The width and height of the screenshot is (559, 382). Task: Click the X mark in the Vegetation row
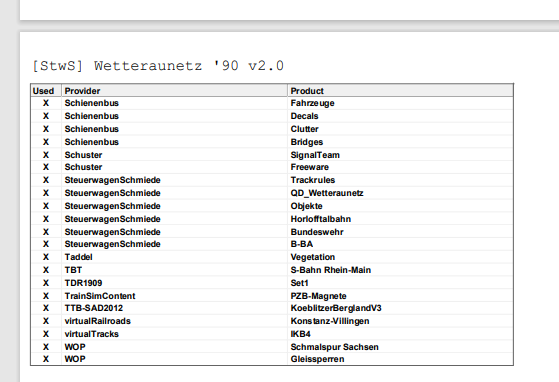pos(46,257)
